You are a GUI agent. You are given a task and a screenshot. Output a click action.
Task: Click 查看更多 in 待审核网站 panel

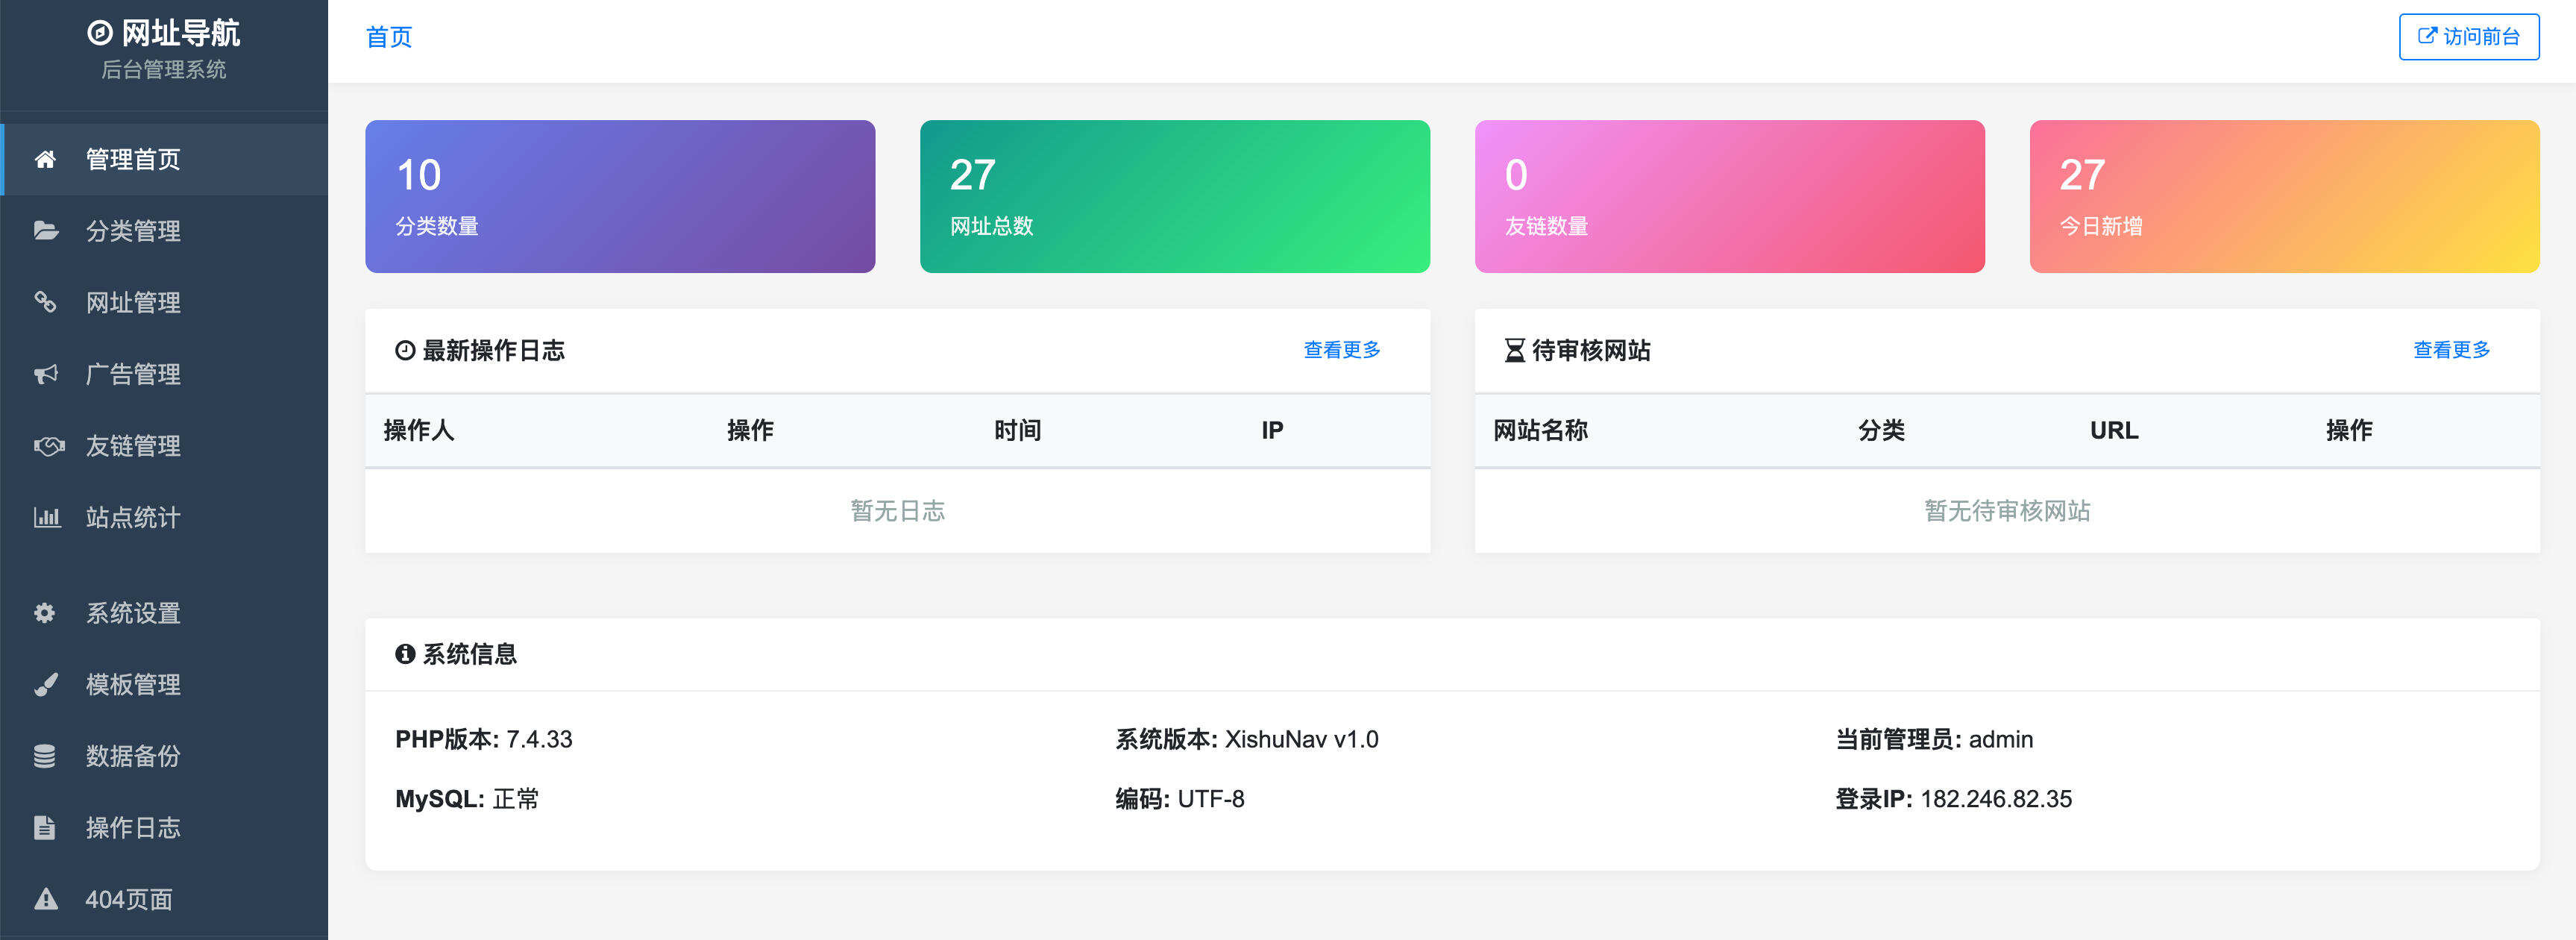[2451, 350]
